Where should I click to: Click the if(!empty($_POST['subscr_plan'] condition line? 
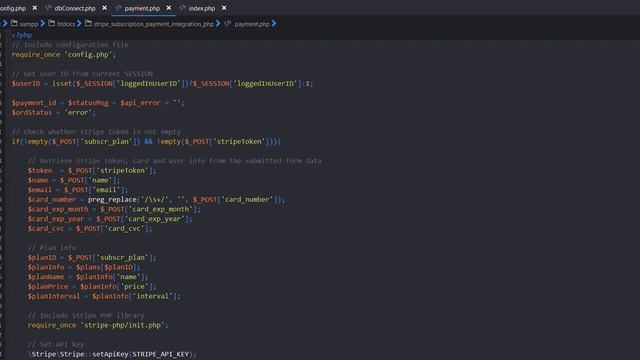[146, 142]
